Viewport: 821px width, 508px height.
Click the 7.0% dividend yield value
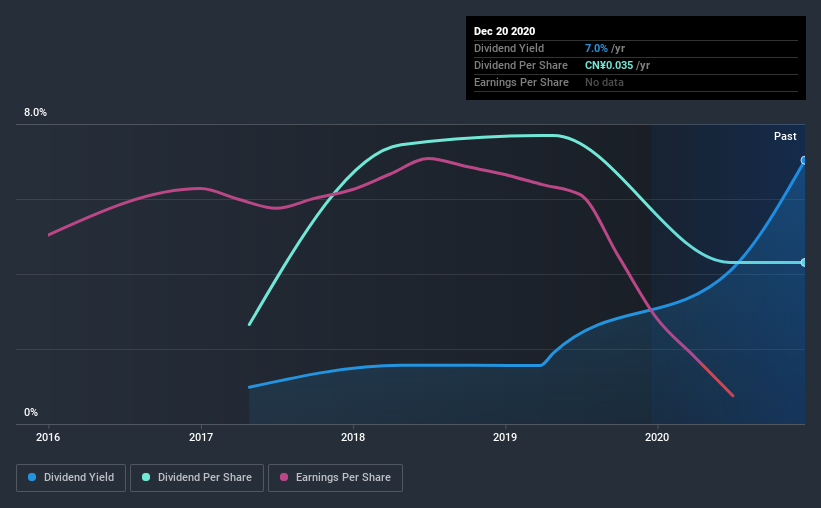click(x=596, y=48)
